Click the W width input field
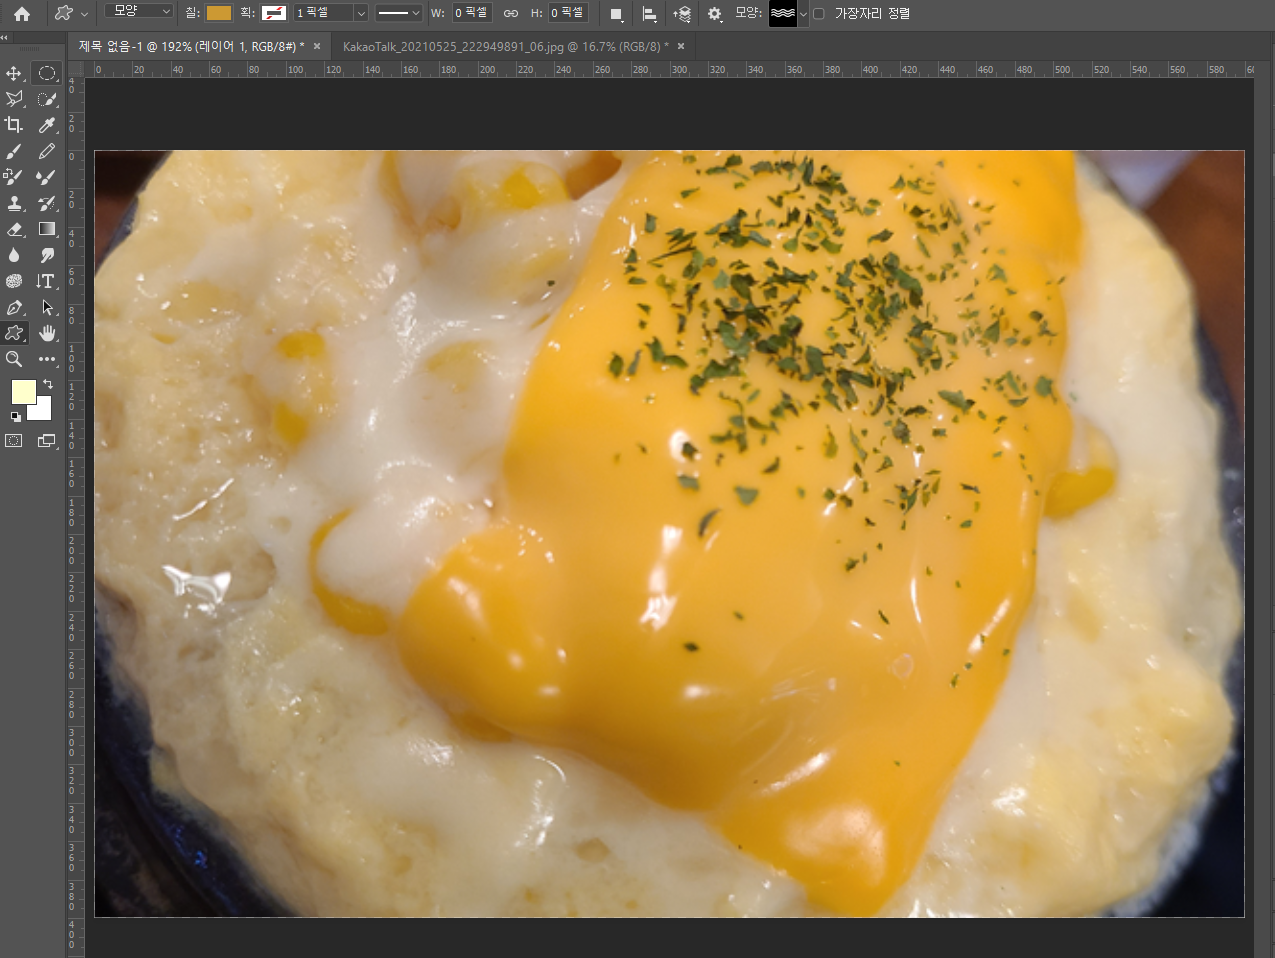Viewport: 1275px width, 958px height. tap(472, 13)
